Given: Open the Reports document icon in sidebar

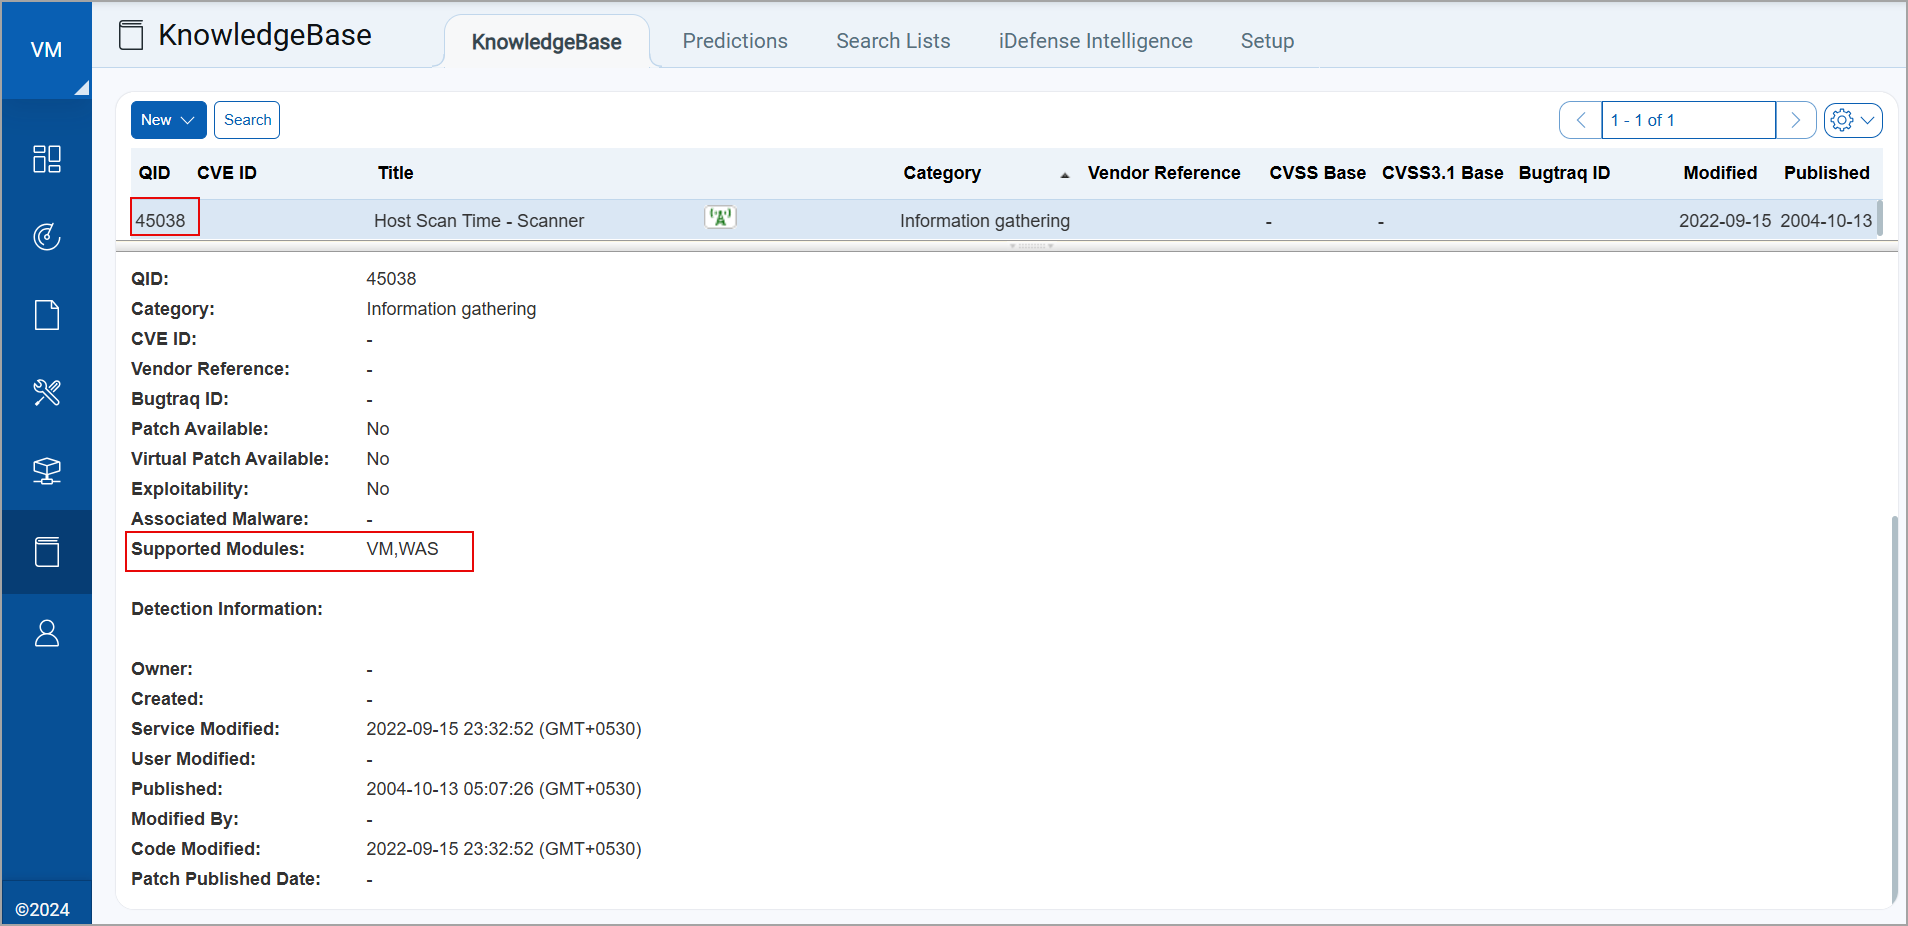Looking at the screenshot, I should (47, 315).
